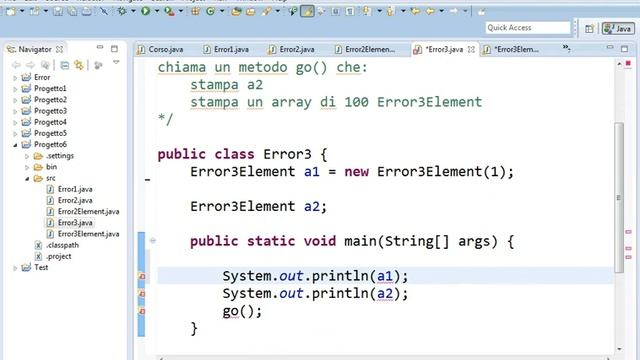The height and width of the screenshot is (360, 640).
Task: Select Progetto5 in the Navigator tree
Action: pos(50,133)
